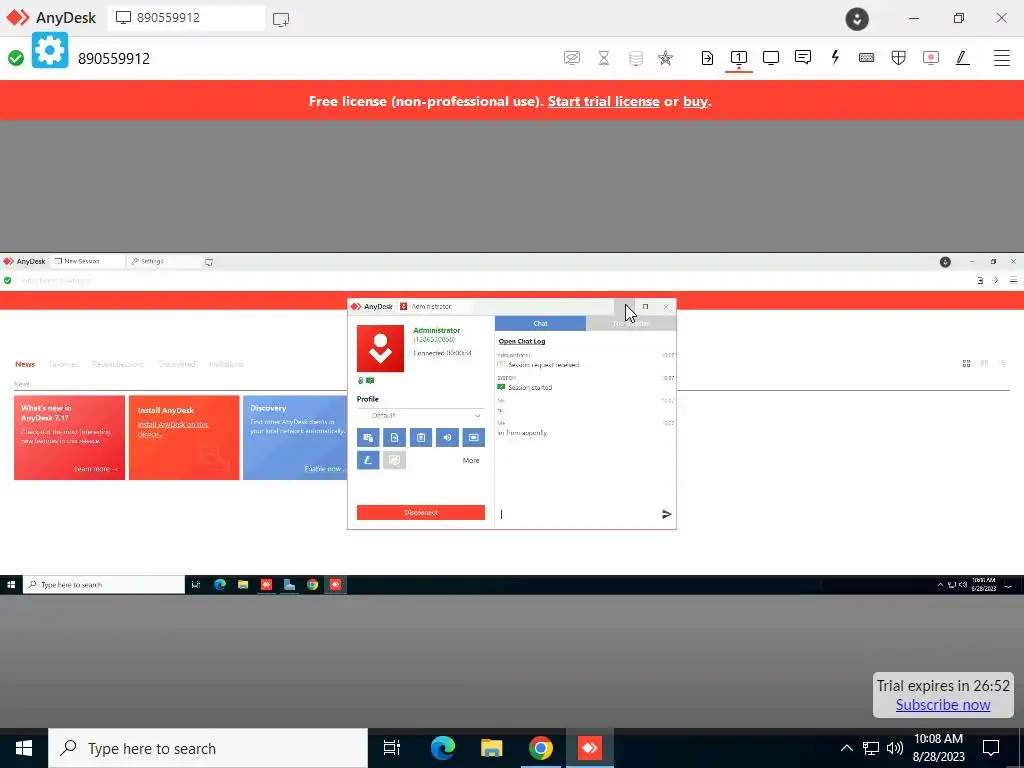Viewport: 1024px width, 768px height.
Task: Open the Invitations tab in remote window
Action: coord(226,364)
